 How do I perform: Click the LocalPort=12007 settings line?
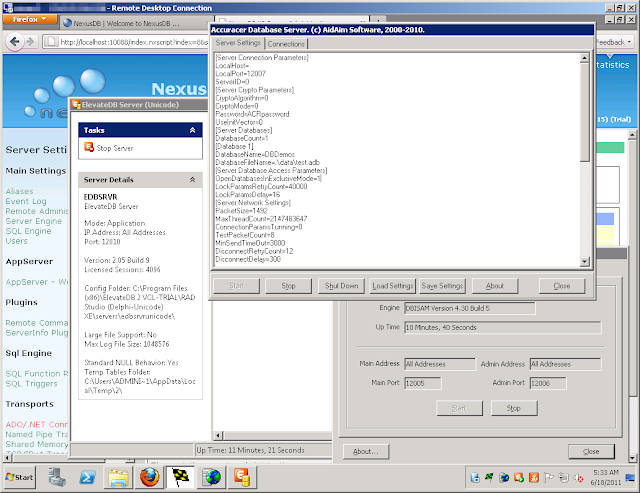[240, 73]
